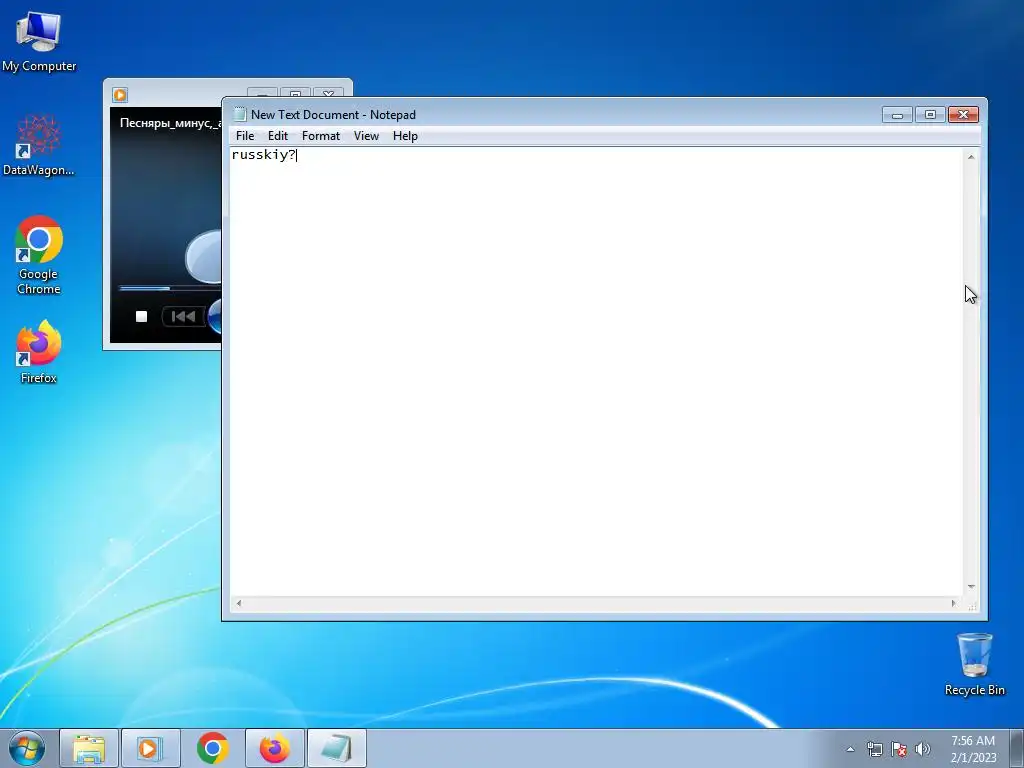
Task: Go to previous track in Media Player
Action: point(184,317)
